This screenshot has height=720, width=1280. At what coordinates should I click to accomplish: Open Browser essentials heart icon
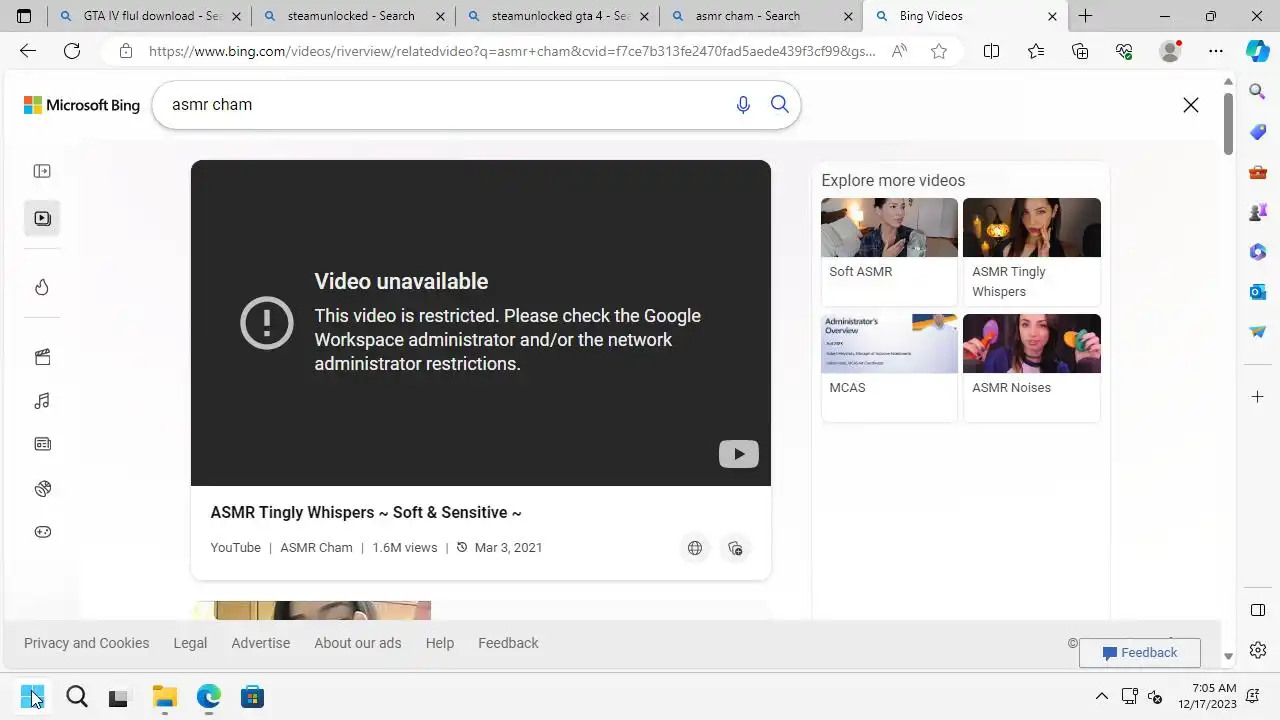coord(1124,51)
